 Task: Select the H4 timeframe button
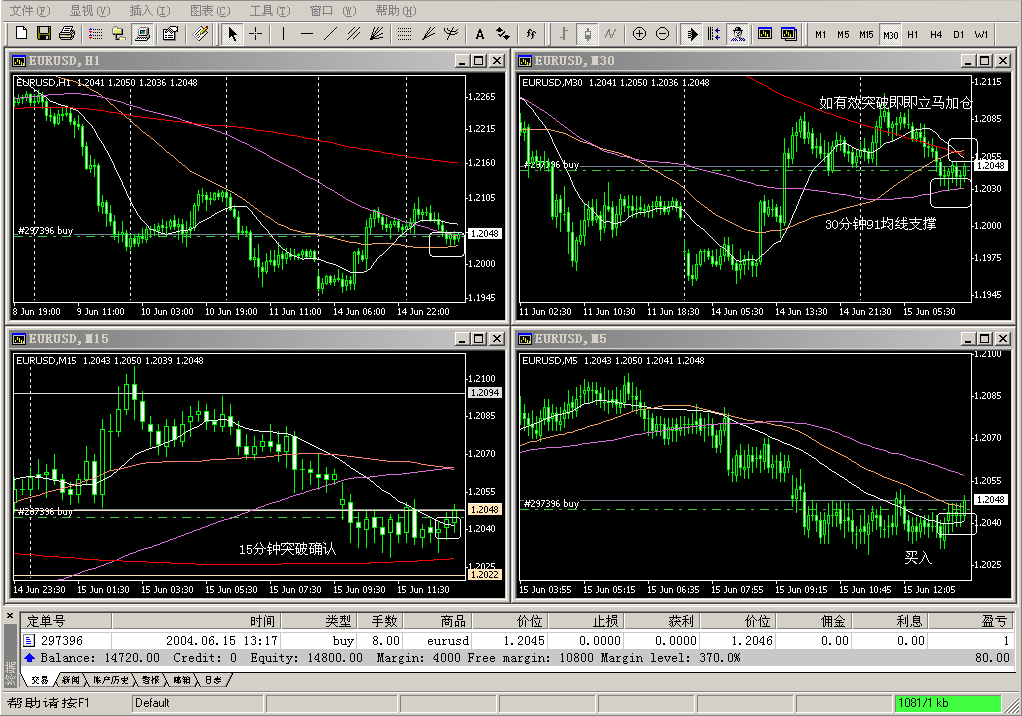tap(936, 34)
